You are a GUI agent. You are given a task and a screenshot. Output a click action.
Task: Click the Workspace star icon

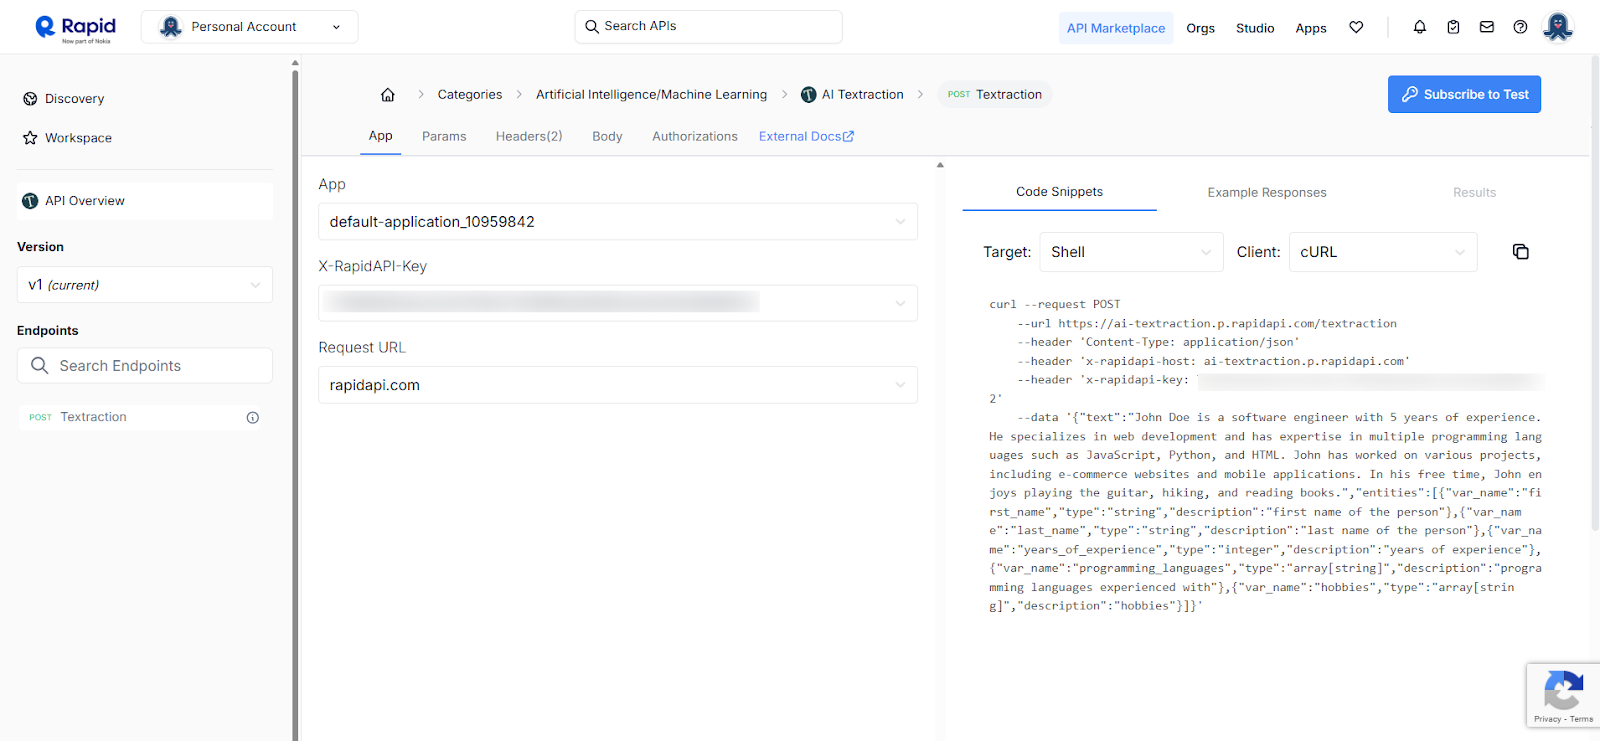pyautogui.click(x=30, y=138)
